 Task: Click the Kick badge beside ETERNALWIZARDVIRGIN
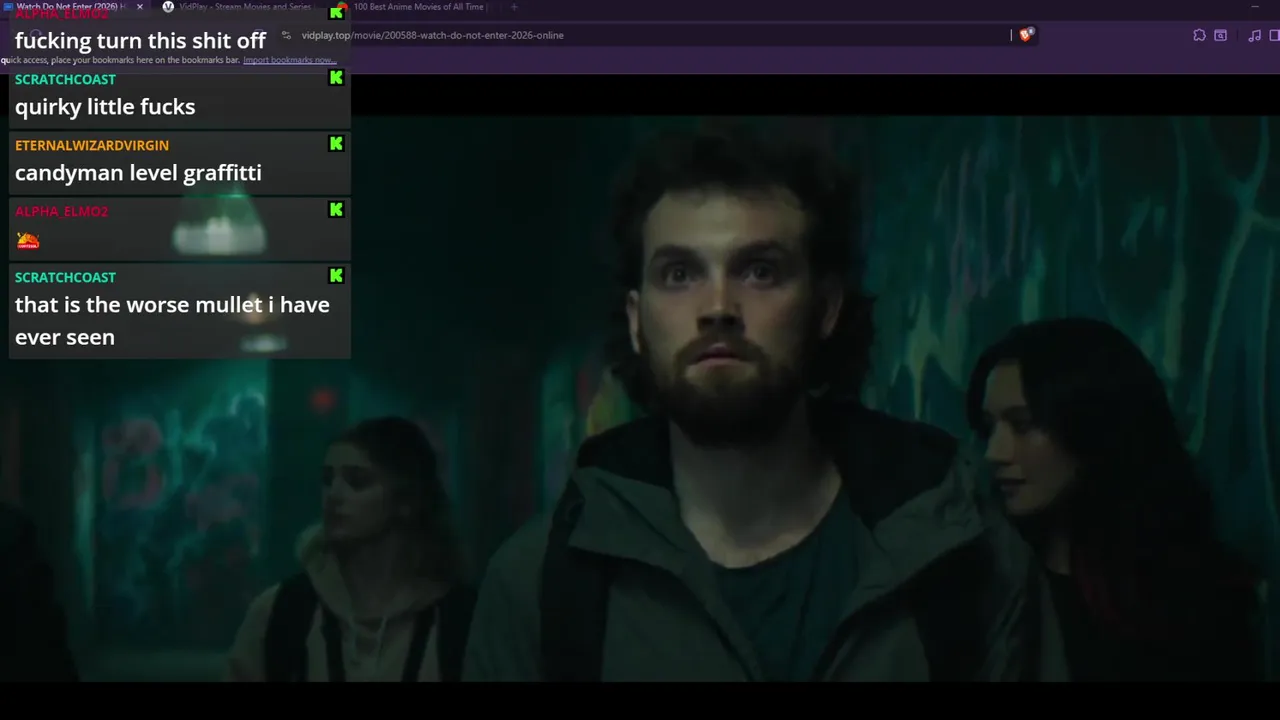[336, 144]
